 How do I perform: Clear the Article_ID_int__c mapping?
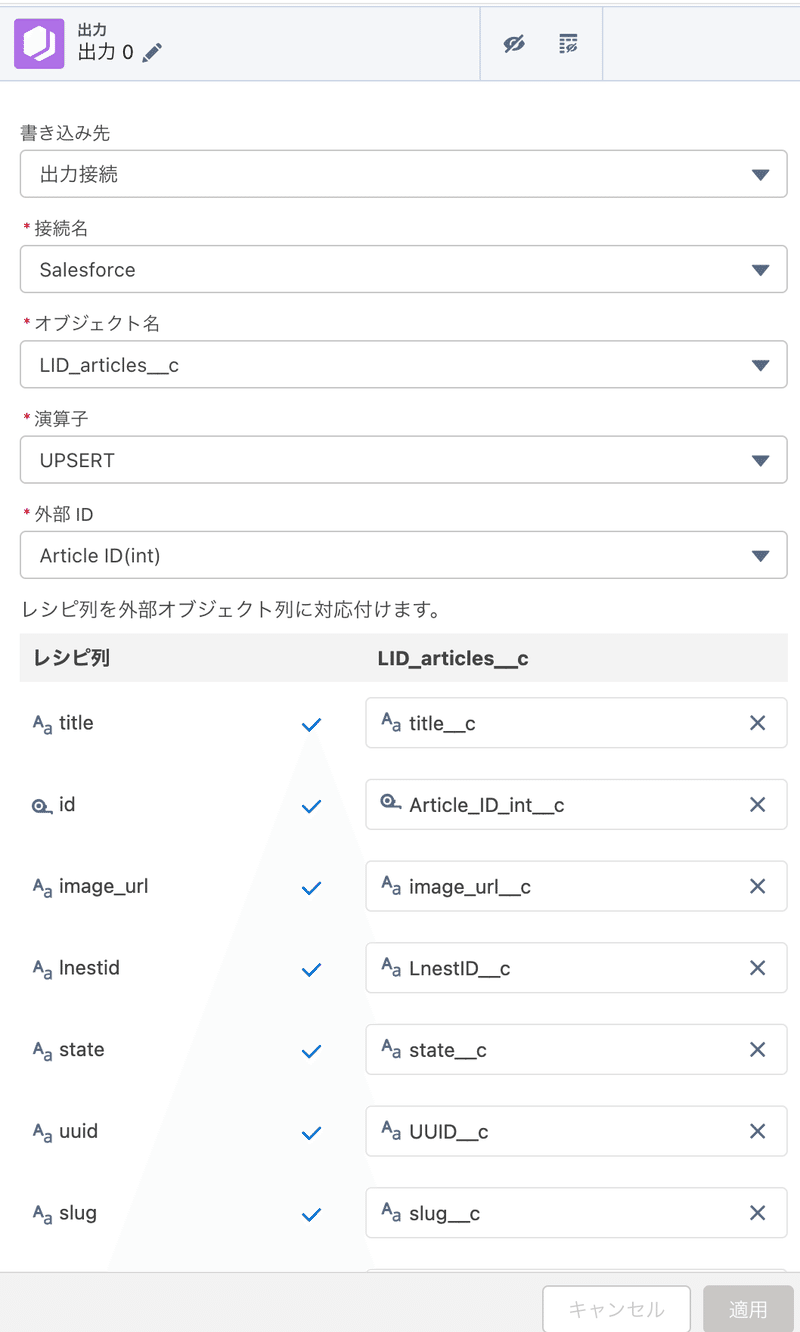coord(757,805)
